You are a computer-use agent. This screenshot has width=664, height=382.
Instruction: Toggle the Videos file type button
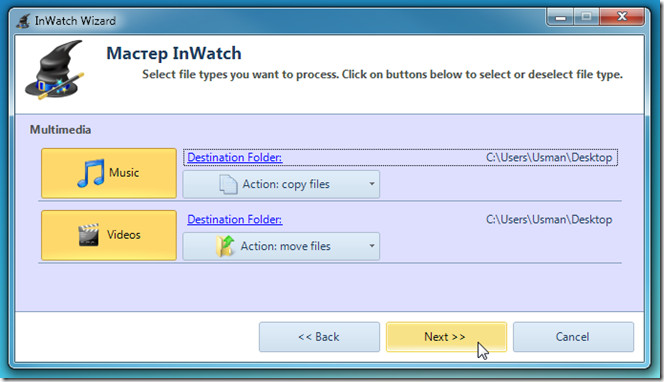(x=109, y=235)
